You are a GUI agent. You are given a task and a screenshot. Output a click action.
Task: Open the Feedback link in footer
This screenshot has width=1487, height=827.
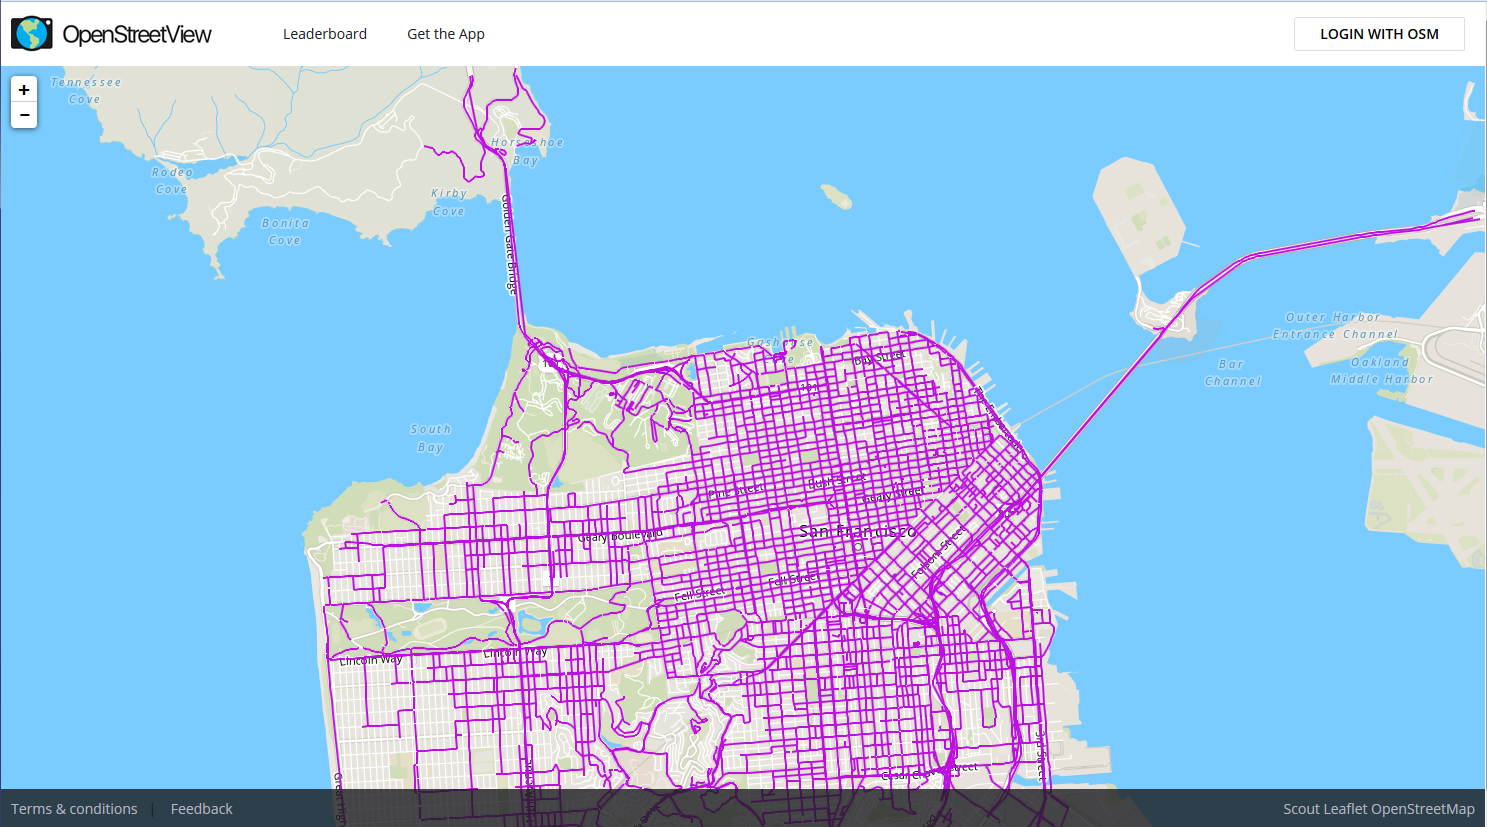point(201,809)
